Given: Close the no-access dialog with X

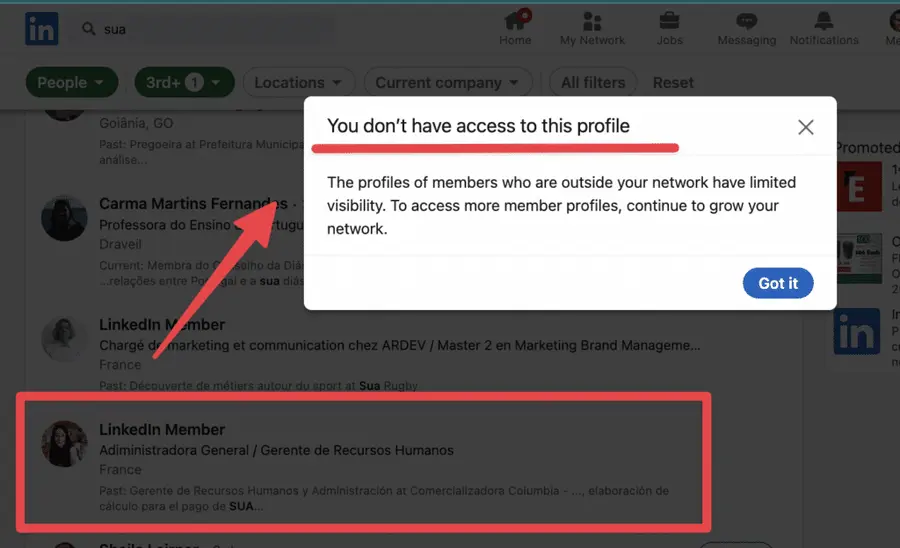Looking at the screenshot, I should coord(806,127).
